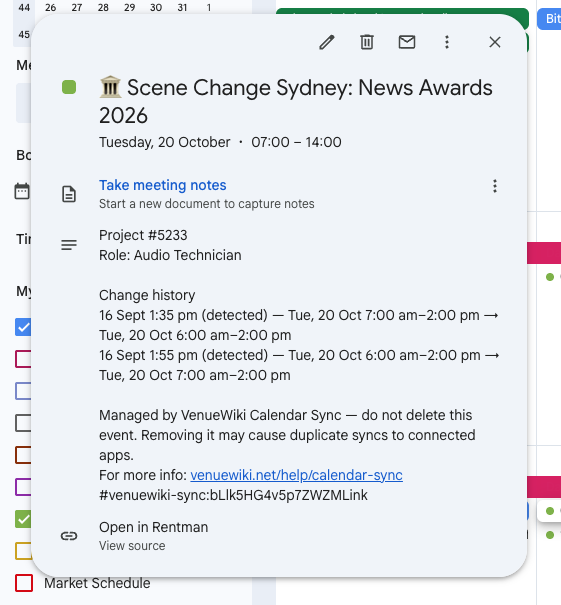Image resolution: width=561 pixels, height=605 pixels.
Task: Select date 26 in the mini calendar
Action: pyautogui.click(x=51, y=7)
